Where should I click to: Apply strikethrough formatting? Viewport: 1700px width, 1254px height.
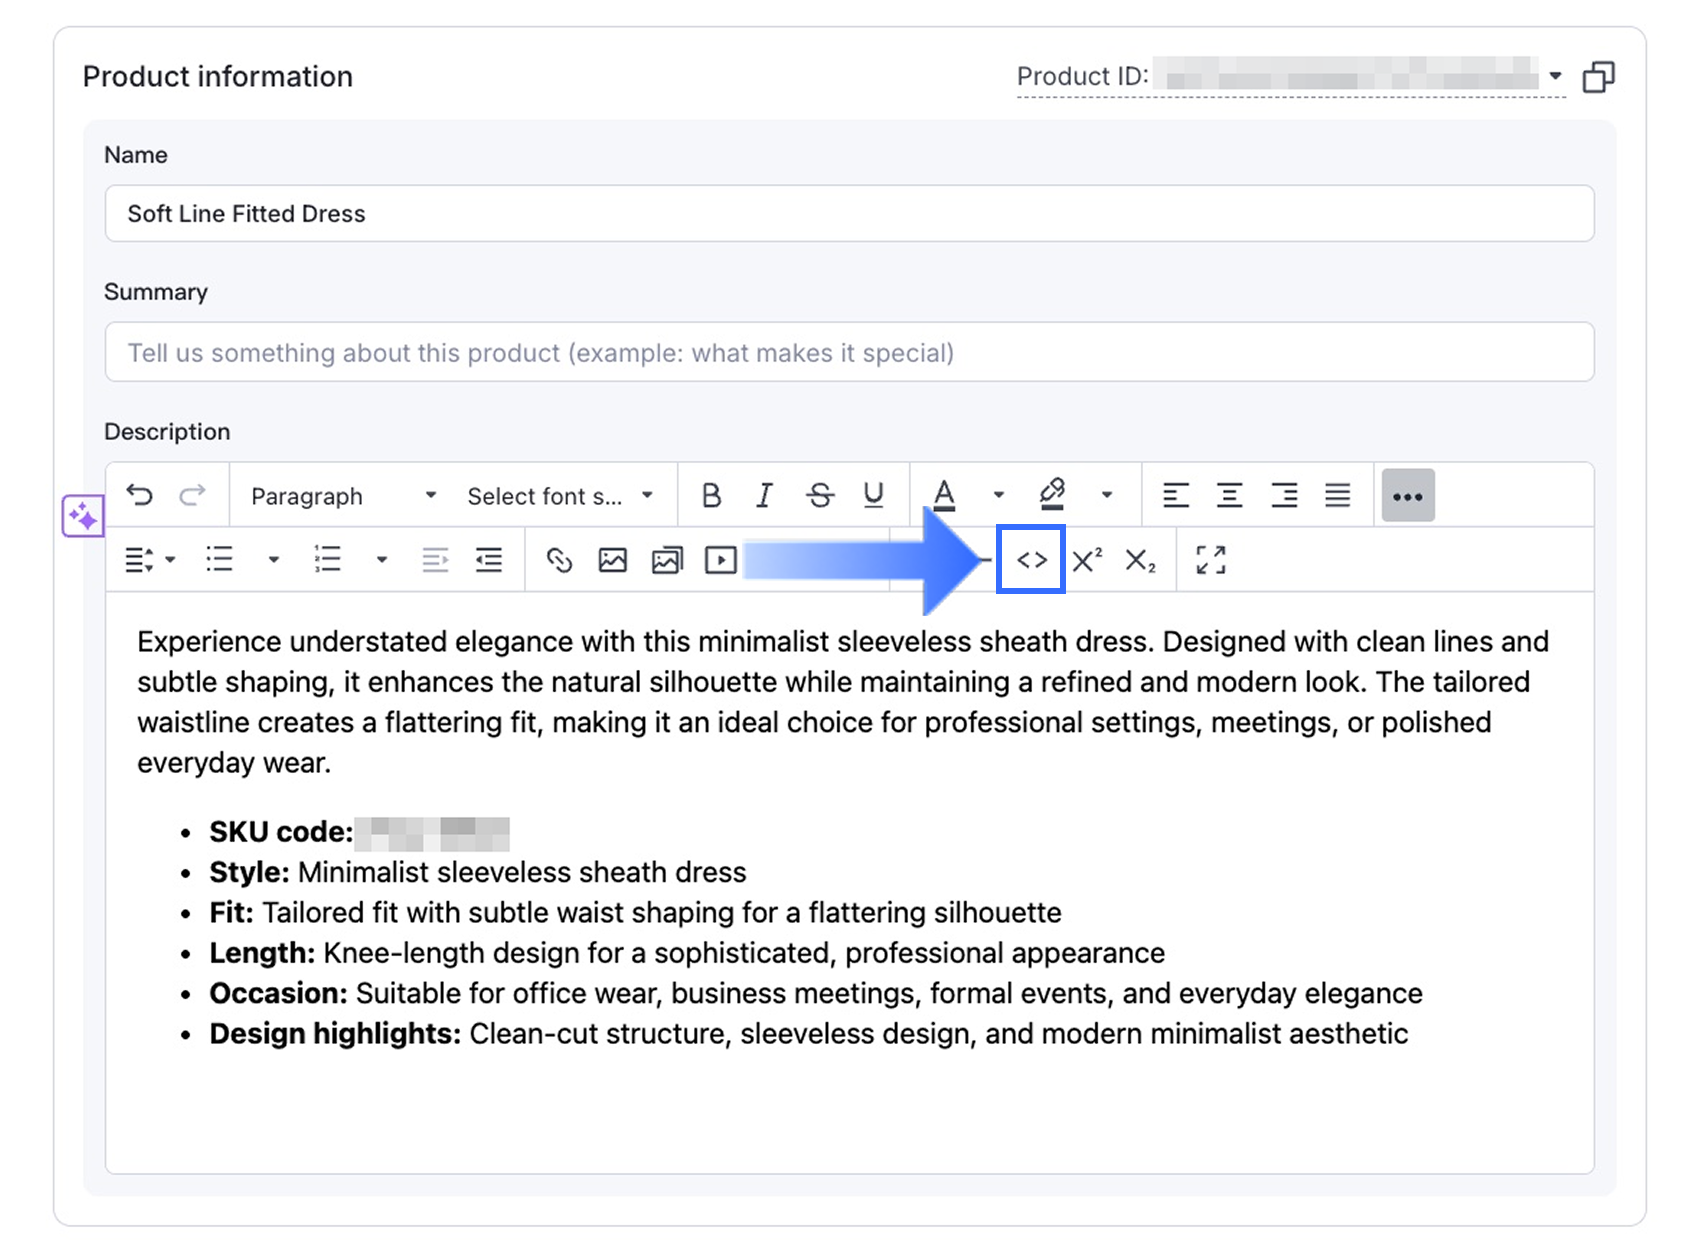pos(820,495)
